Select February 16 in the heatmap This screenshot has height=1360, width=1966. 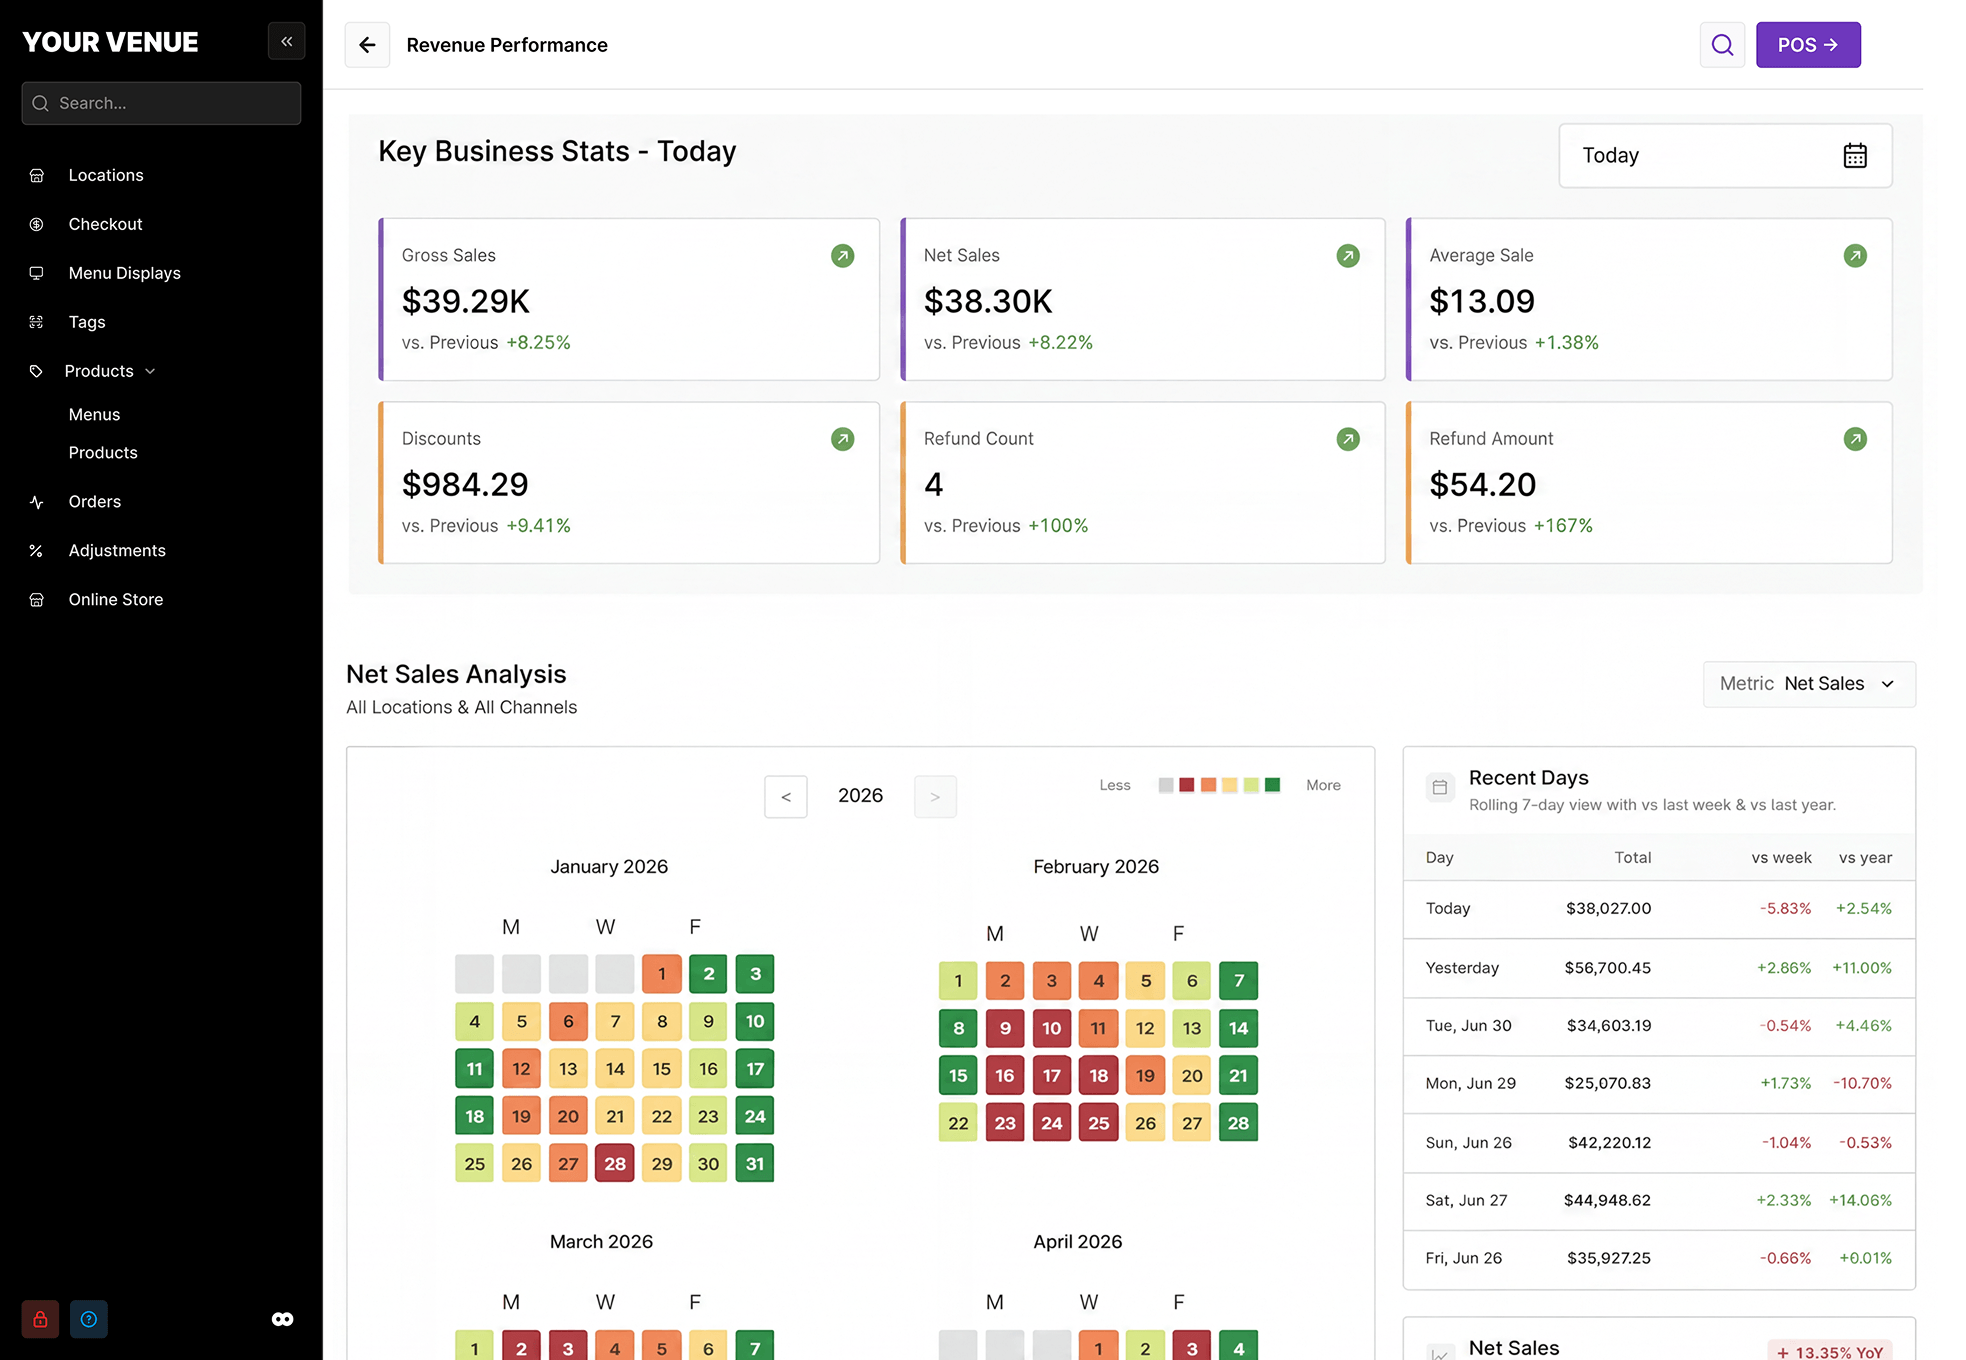1005,1076
